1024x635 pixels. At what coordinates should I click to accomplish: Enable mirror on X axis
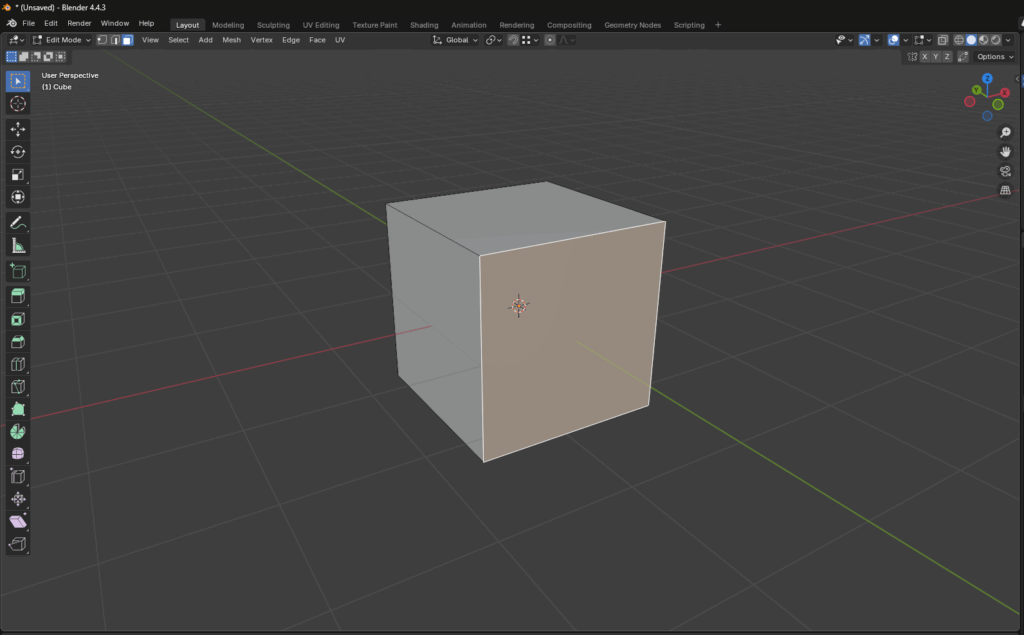[x=925, y=57]
